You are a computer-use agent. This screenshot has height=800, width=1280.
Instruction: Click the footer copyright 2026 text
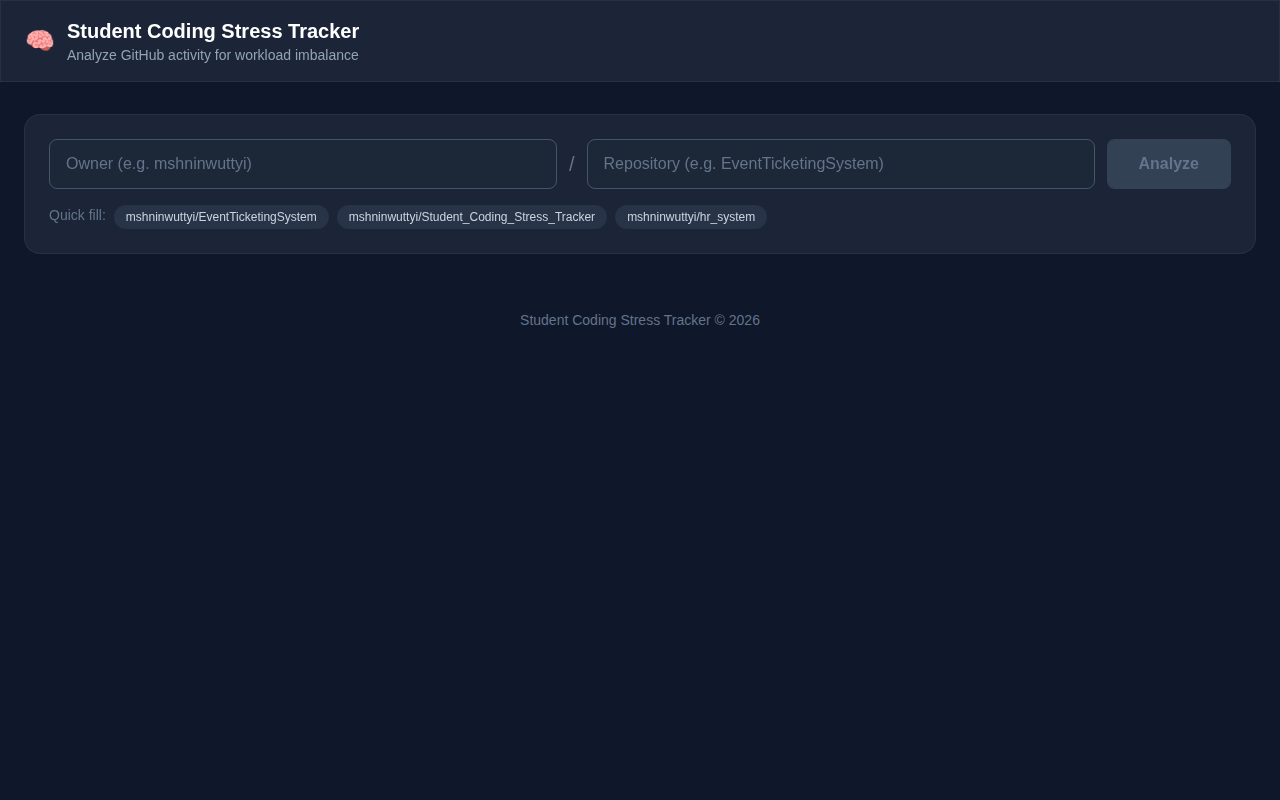640,320
